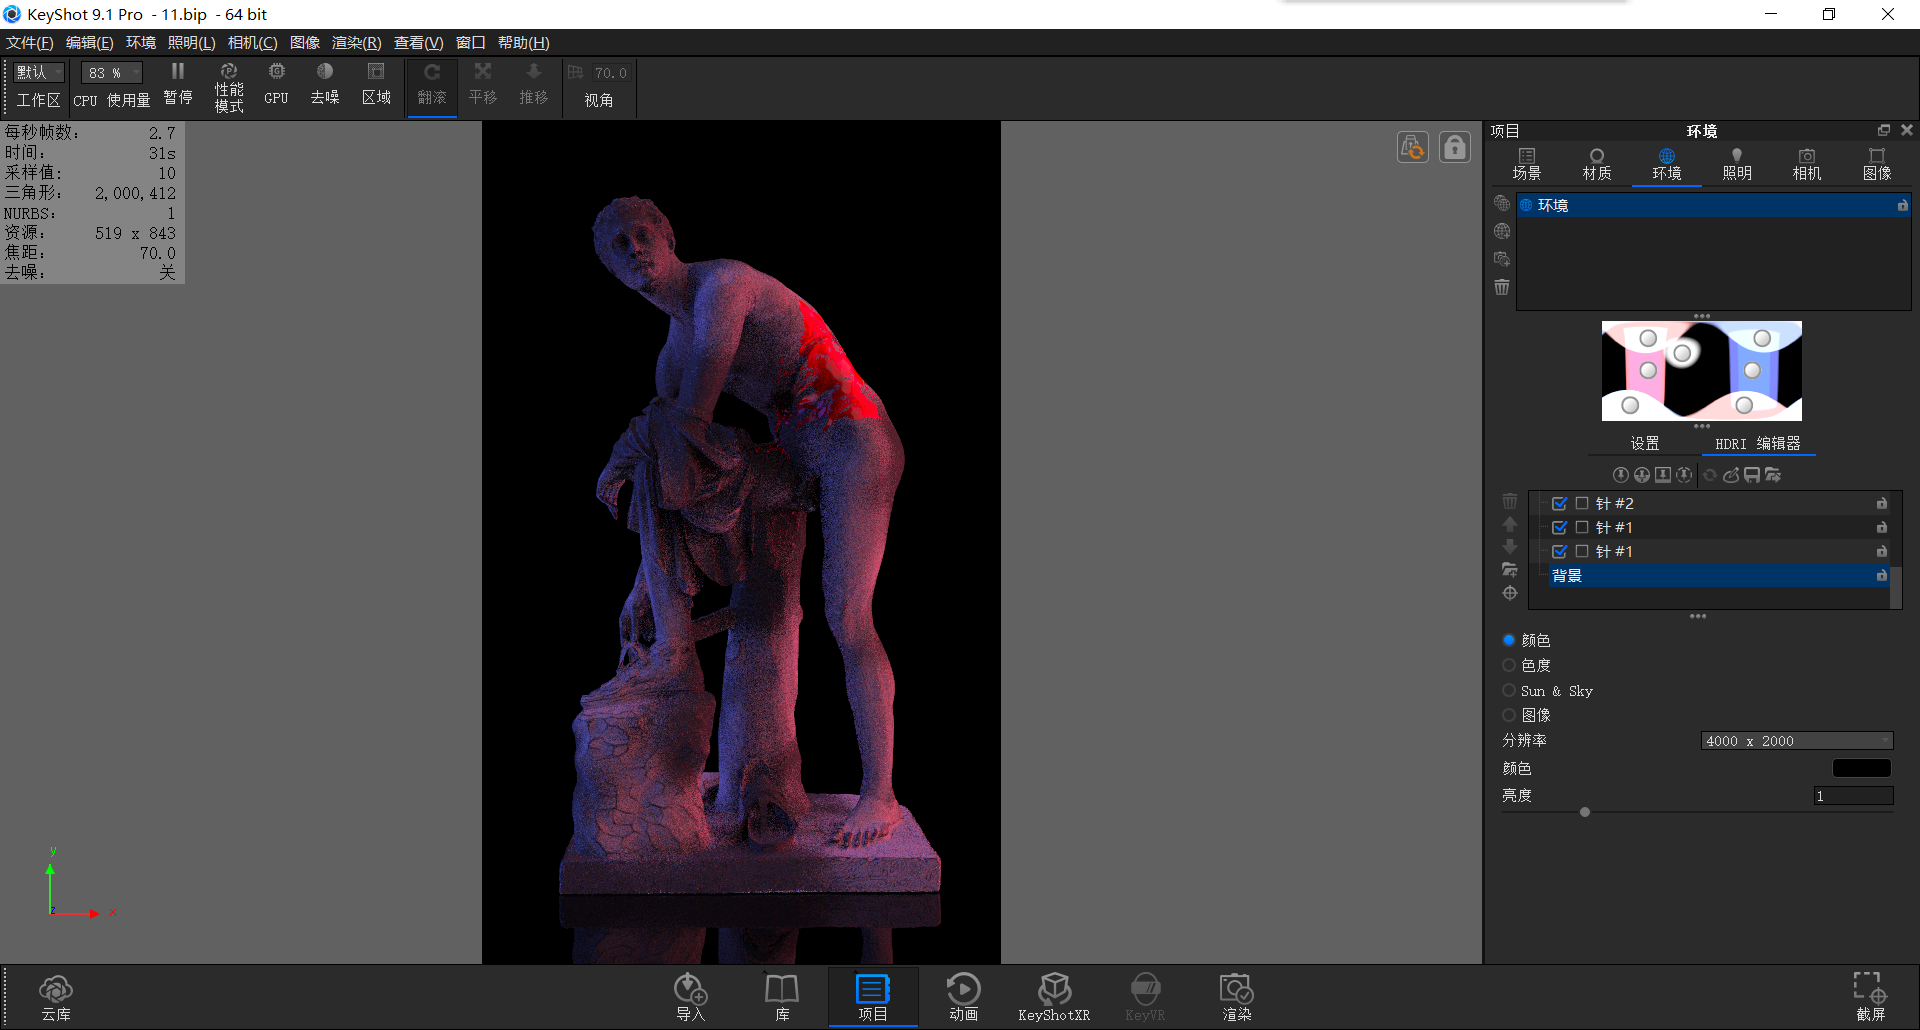Switch to the 设置 view of environment
Viewport: 1920px width, 1030px height.
tap(1645, 443)
